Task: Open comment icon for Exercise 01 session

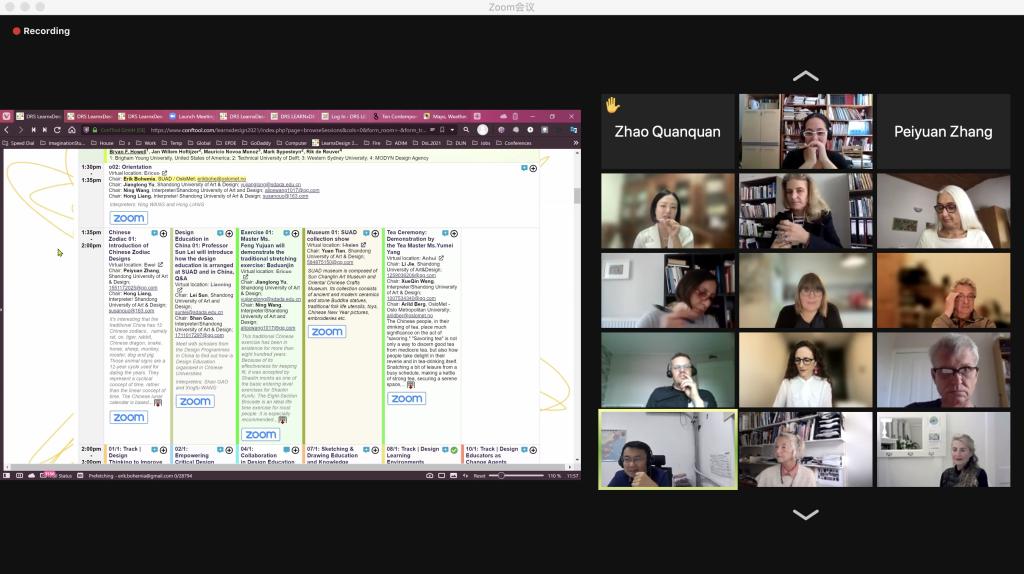Action: 285,232
